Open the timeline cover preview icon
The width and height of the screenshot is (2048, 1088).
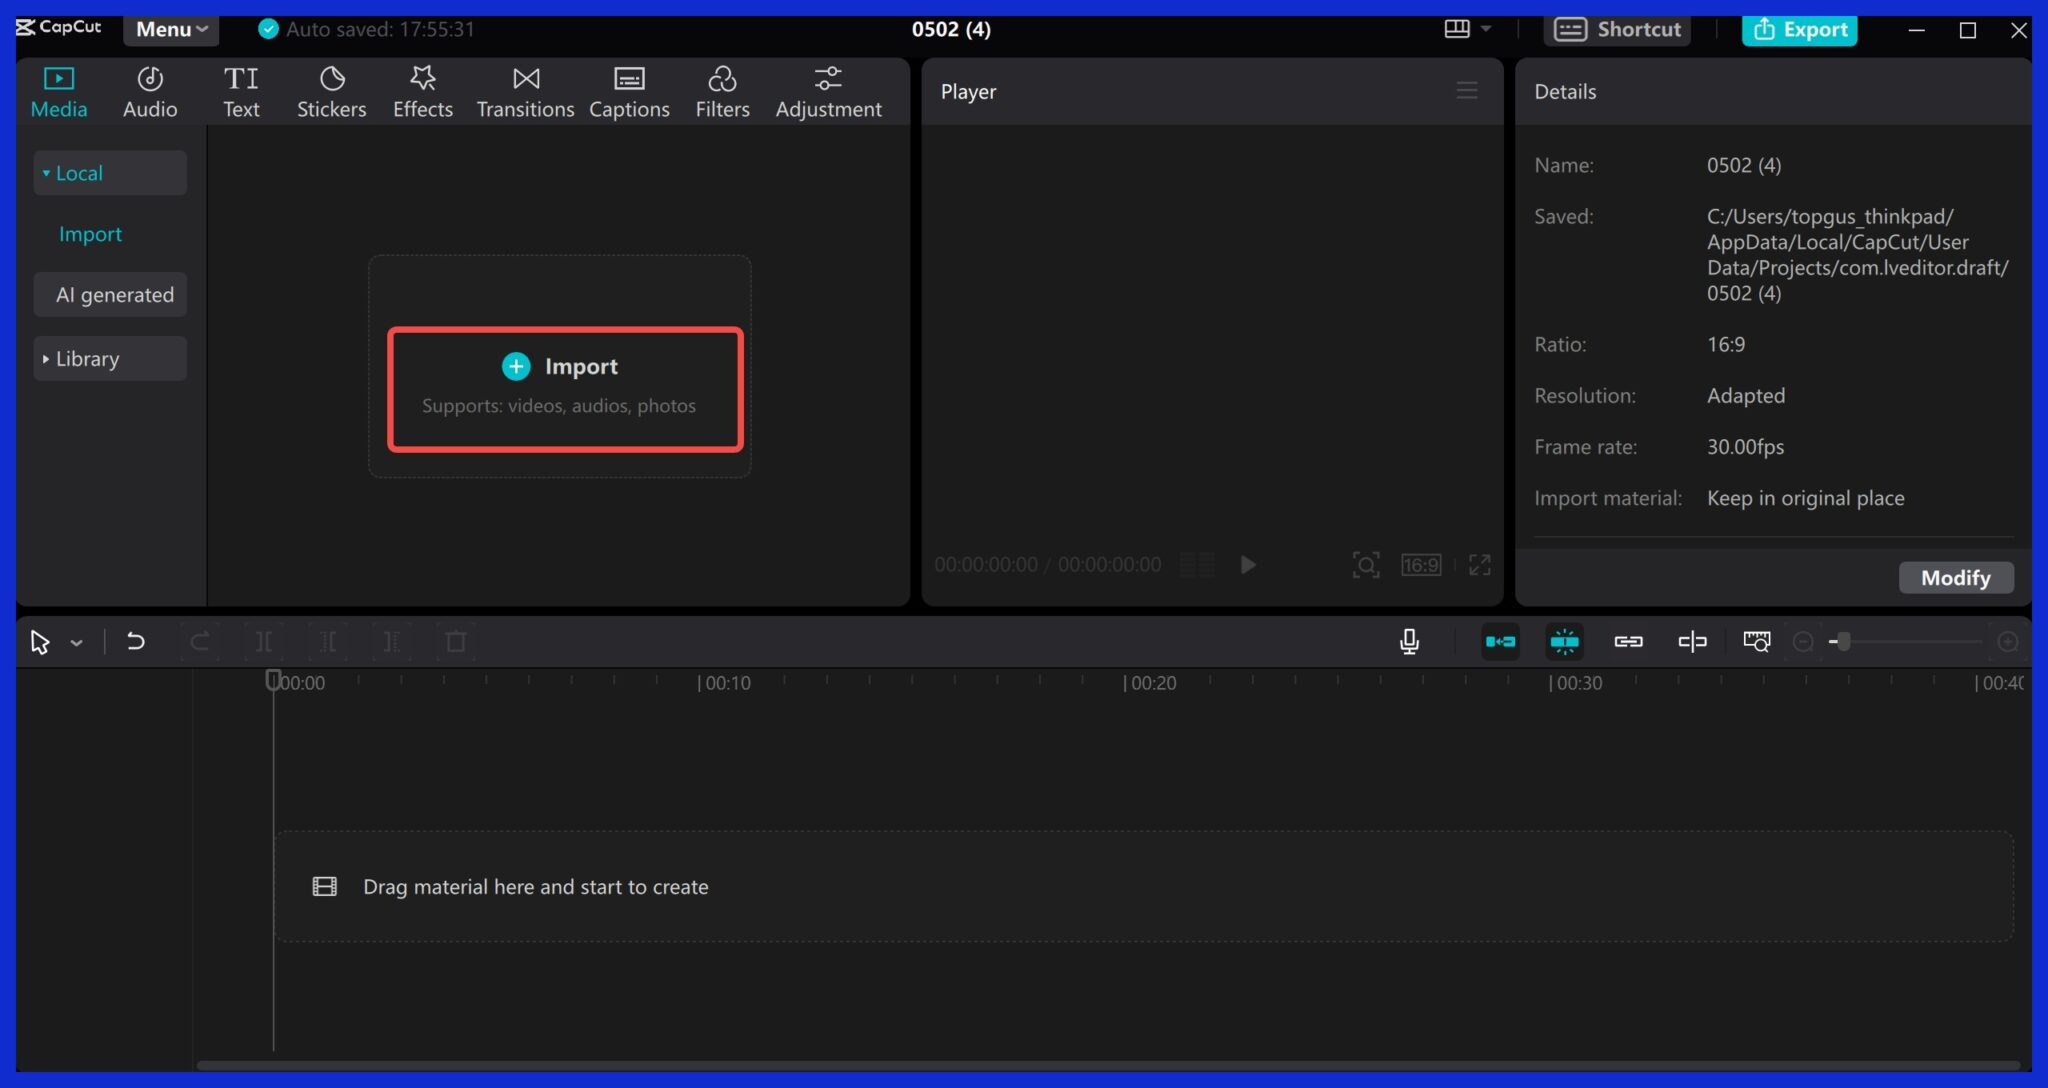click(1757, 641)
